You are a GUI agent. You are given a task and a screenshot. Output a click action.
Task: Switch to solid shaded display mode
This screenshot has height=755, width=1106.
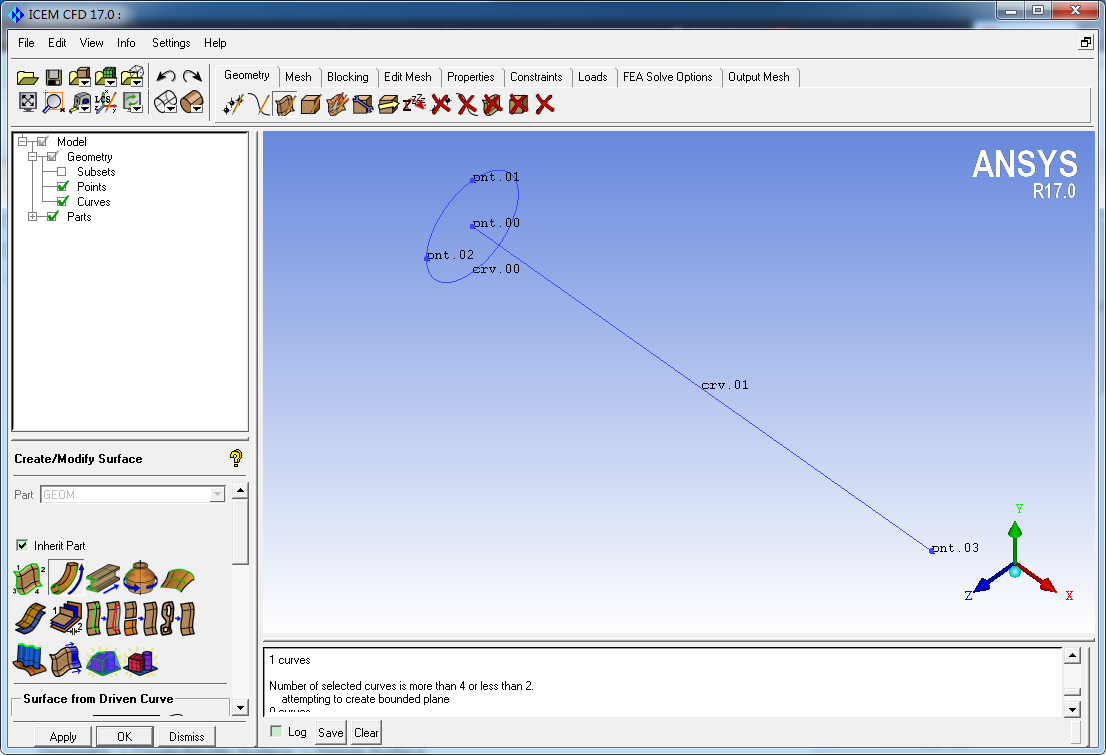click(x=192, y=102)
